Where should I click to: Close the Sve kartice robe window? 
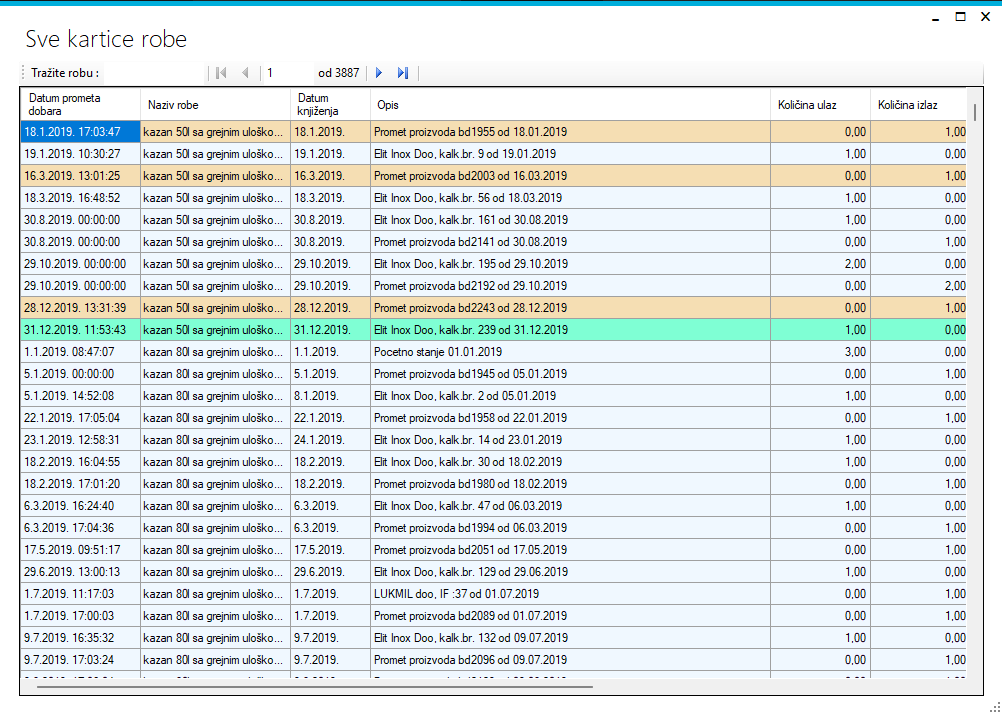[985, 17]
